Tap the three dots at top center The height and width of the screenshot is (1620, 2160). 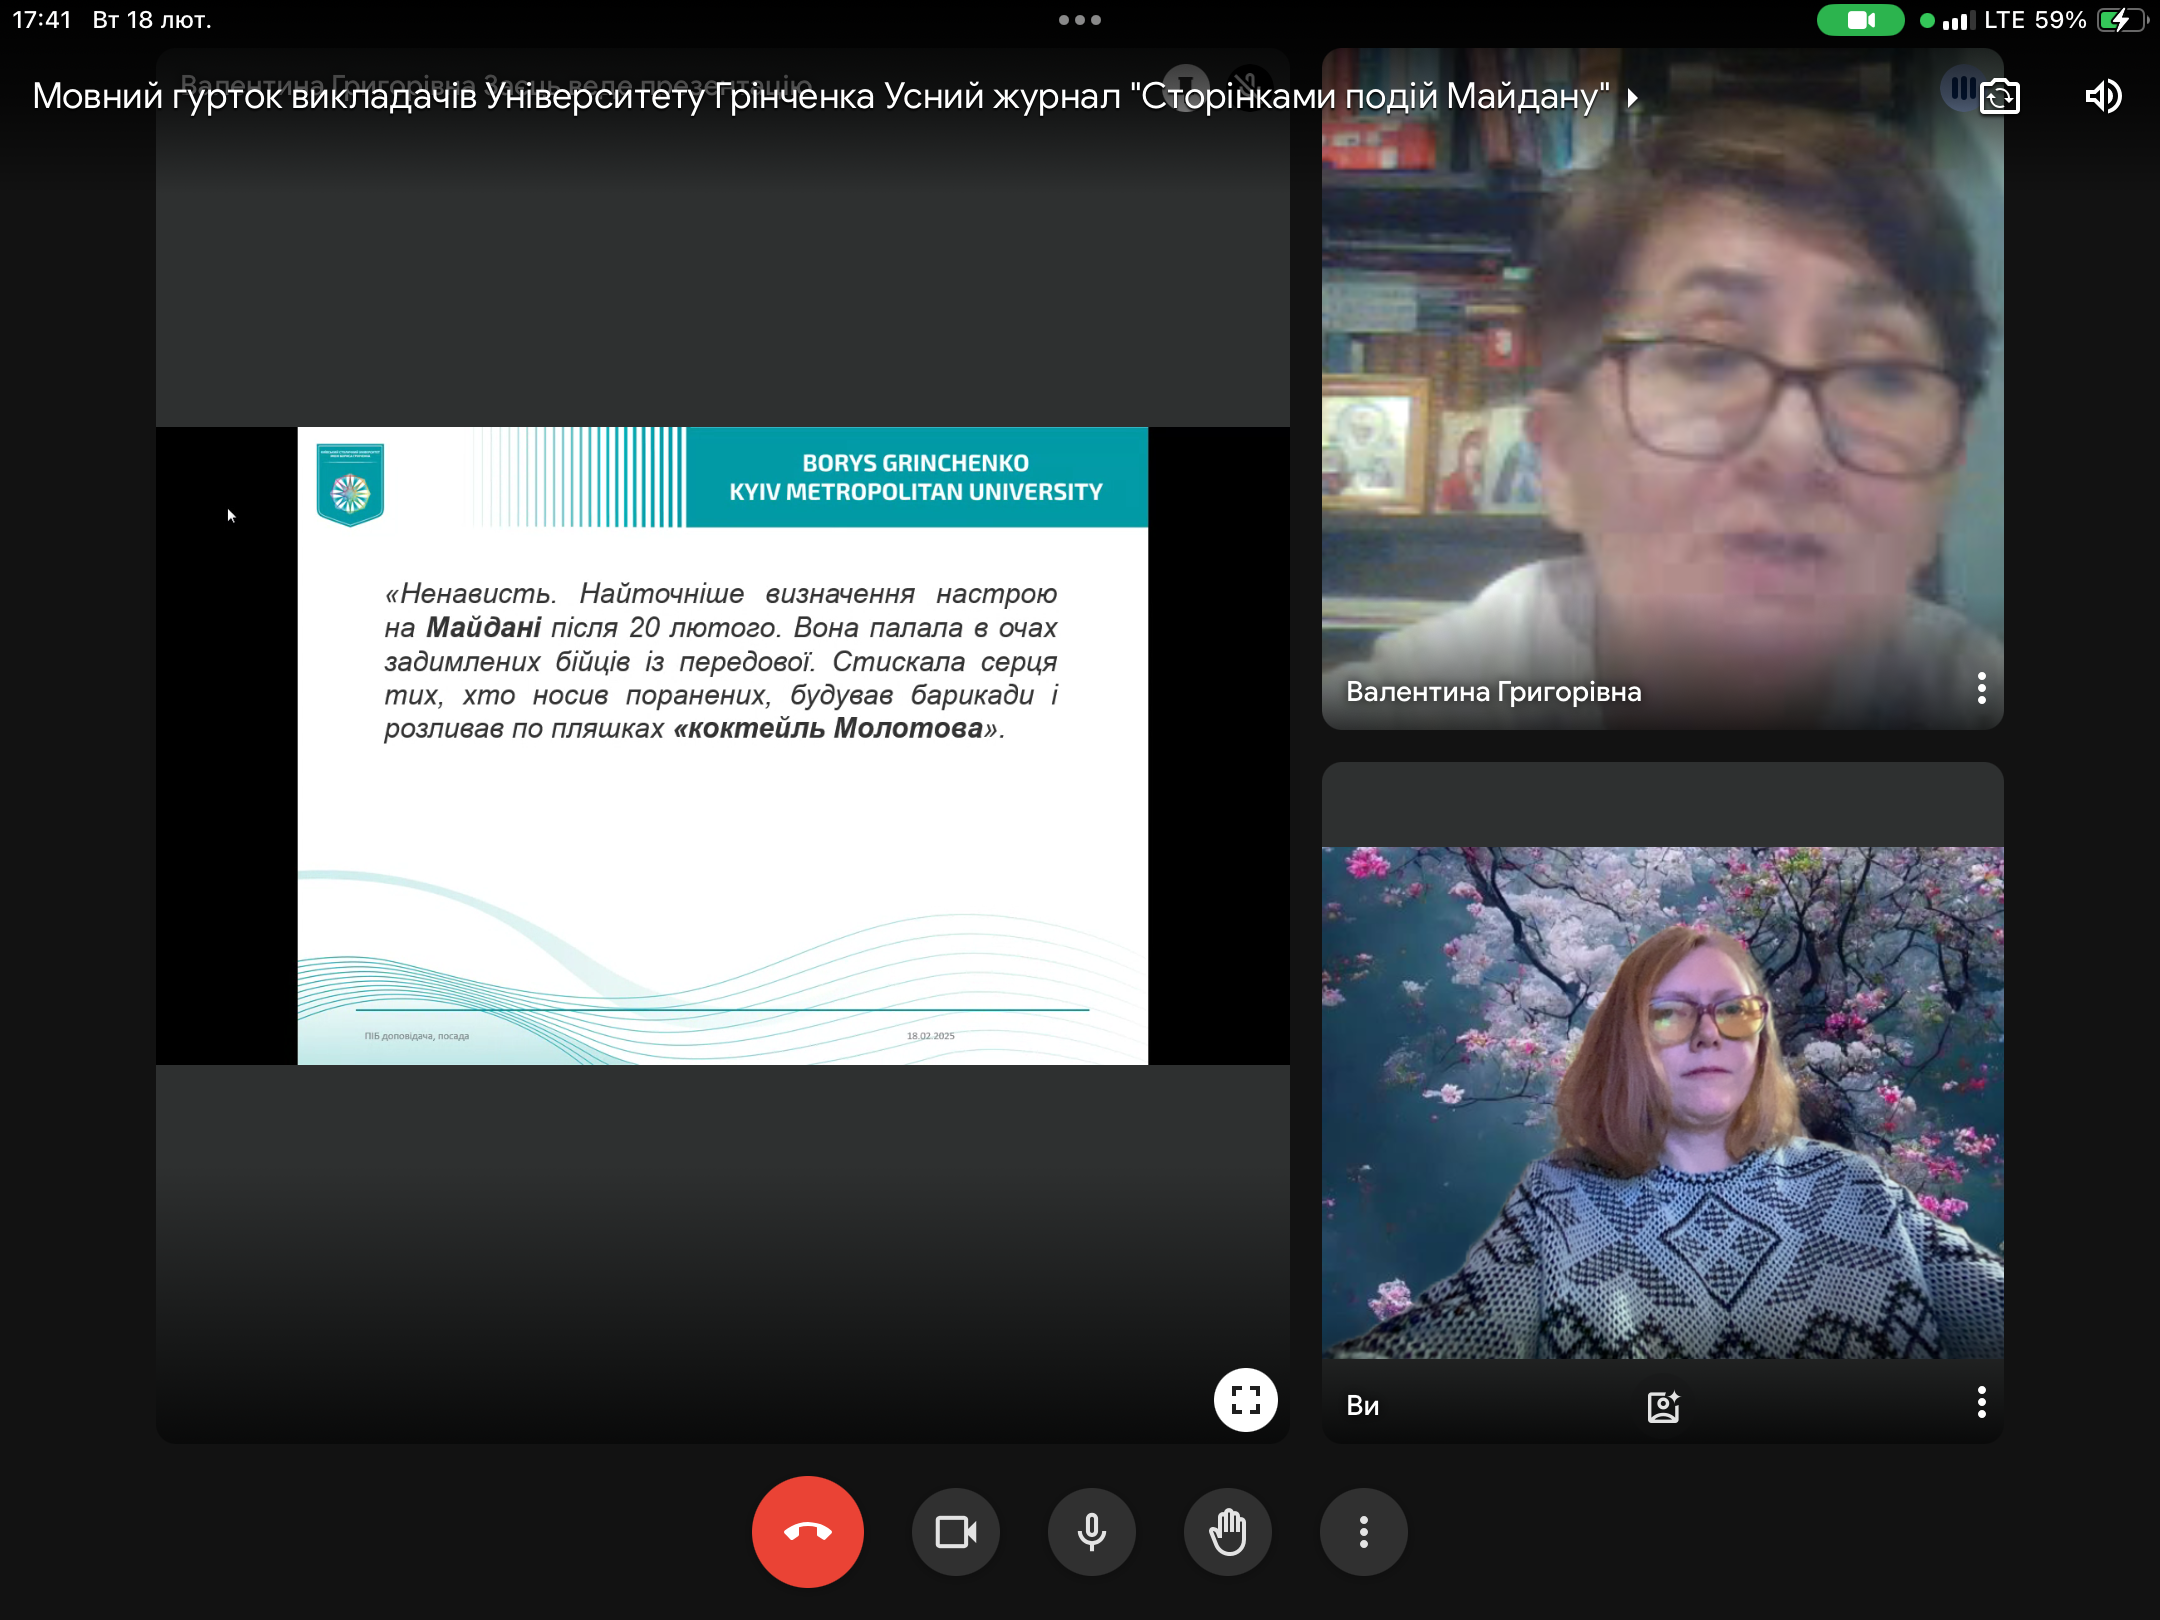(x=1080, y=20)
